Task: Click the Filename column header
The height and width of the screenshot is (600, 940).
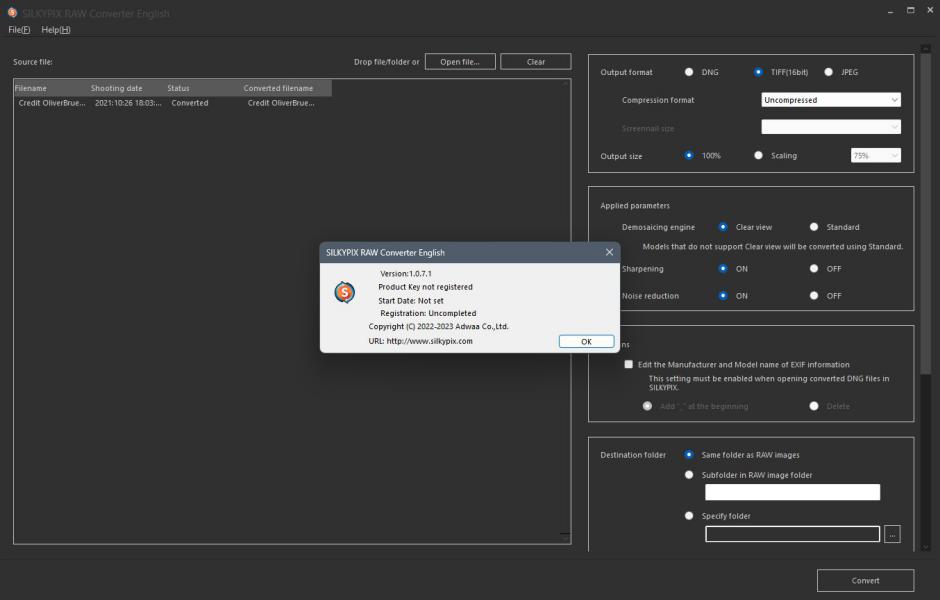Action: 52,88
